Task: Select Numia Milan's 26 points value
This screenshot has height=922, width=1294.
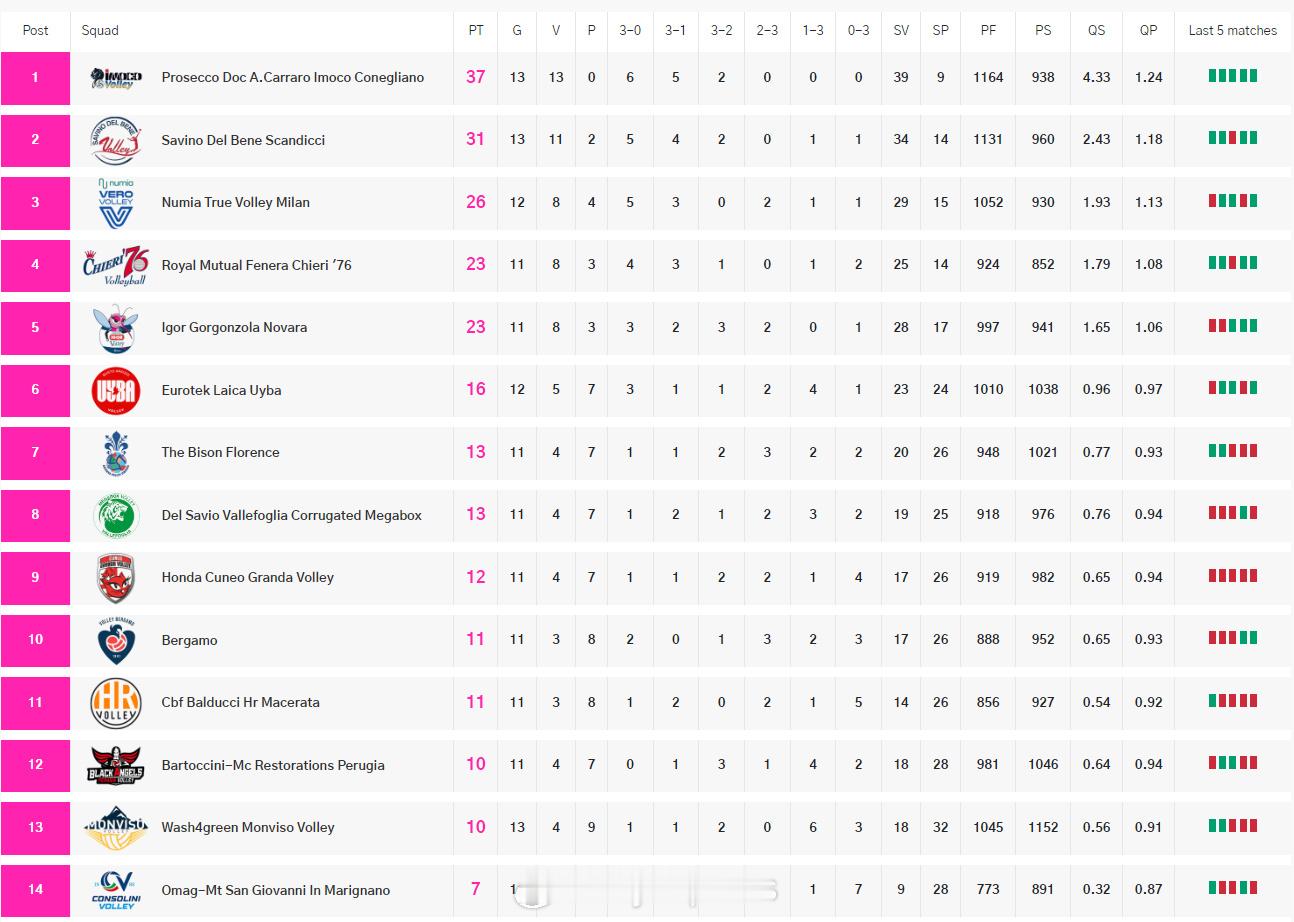Action: tap(476, 202)
